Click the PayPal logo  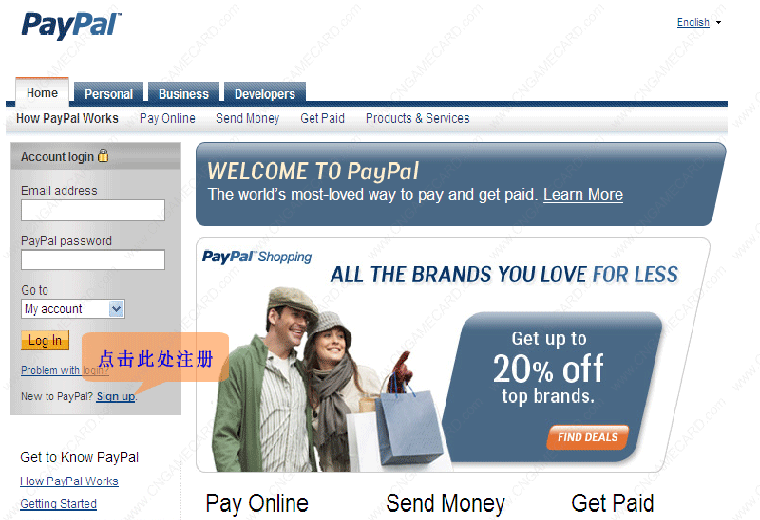pos(71,25)
